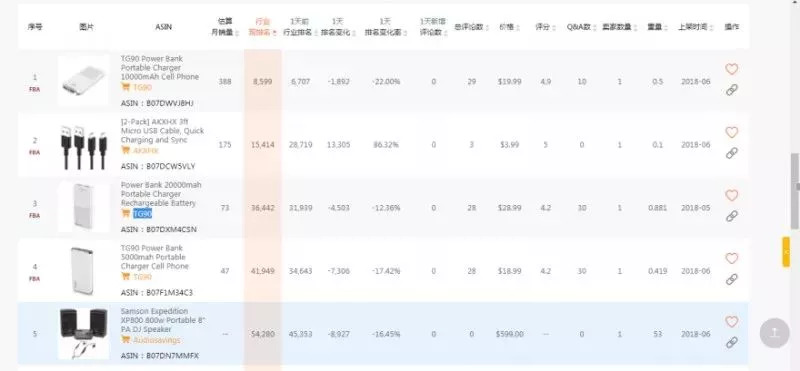Sort by 上架时间 column header

(695, 27)
